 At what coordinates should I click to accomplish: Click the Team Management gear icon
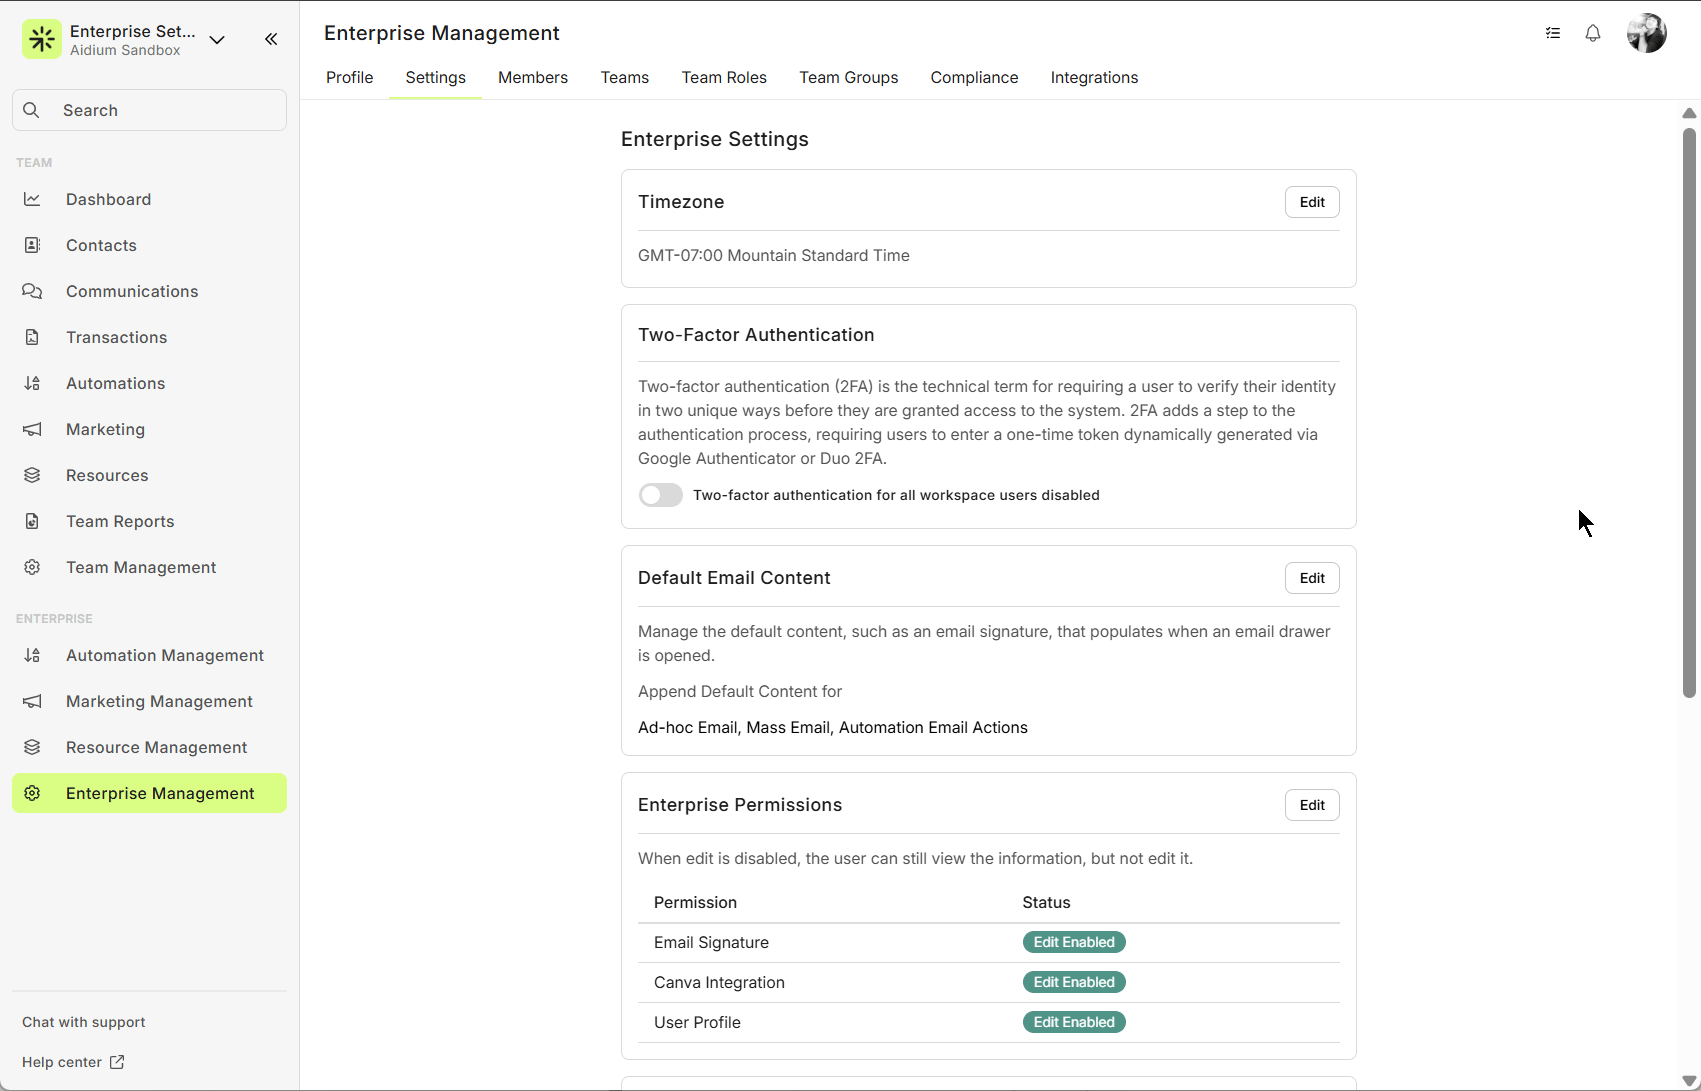click(32, 567)
